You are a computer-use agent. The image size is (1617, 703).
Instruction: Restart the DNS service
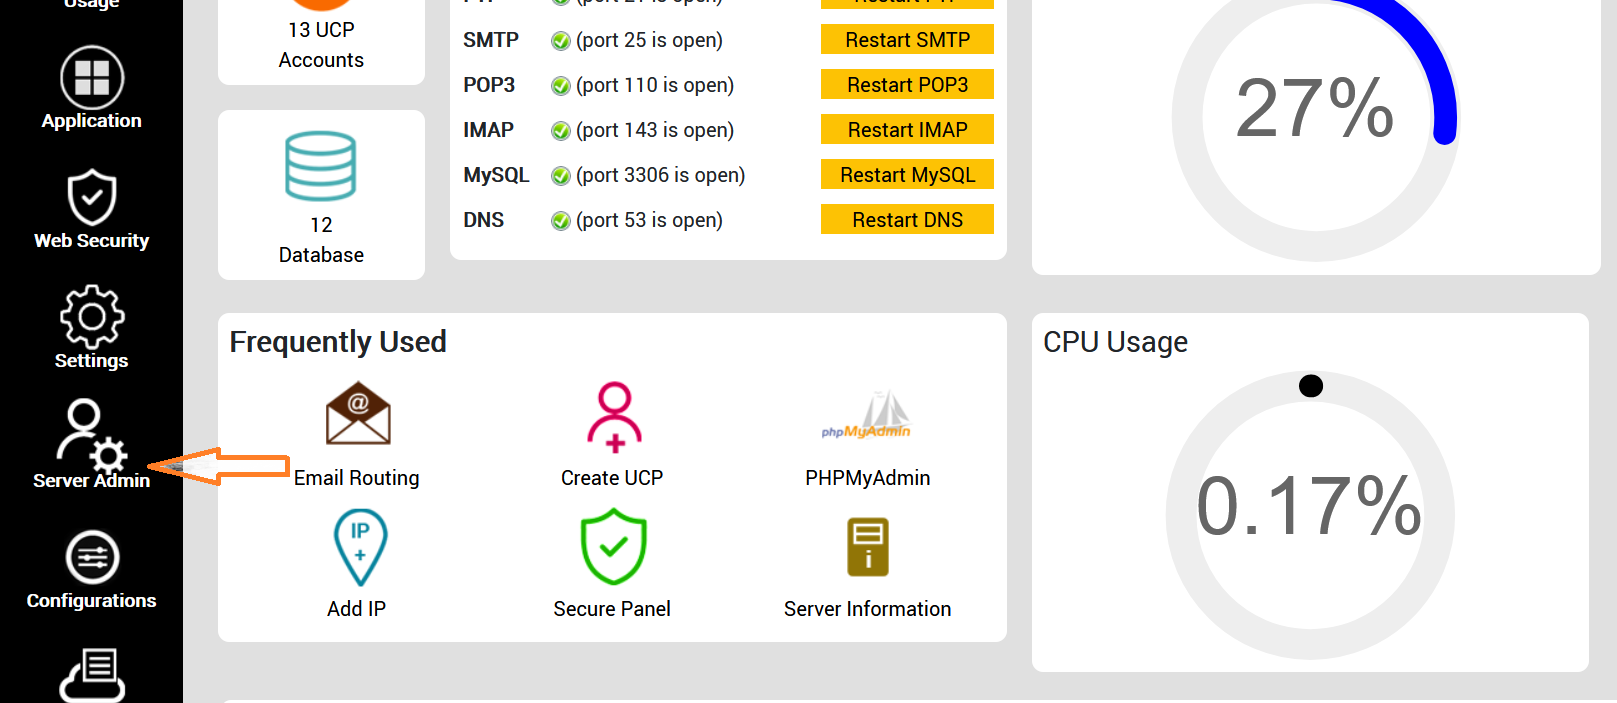coord(906,219)
